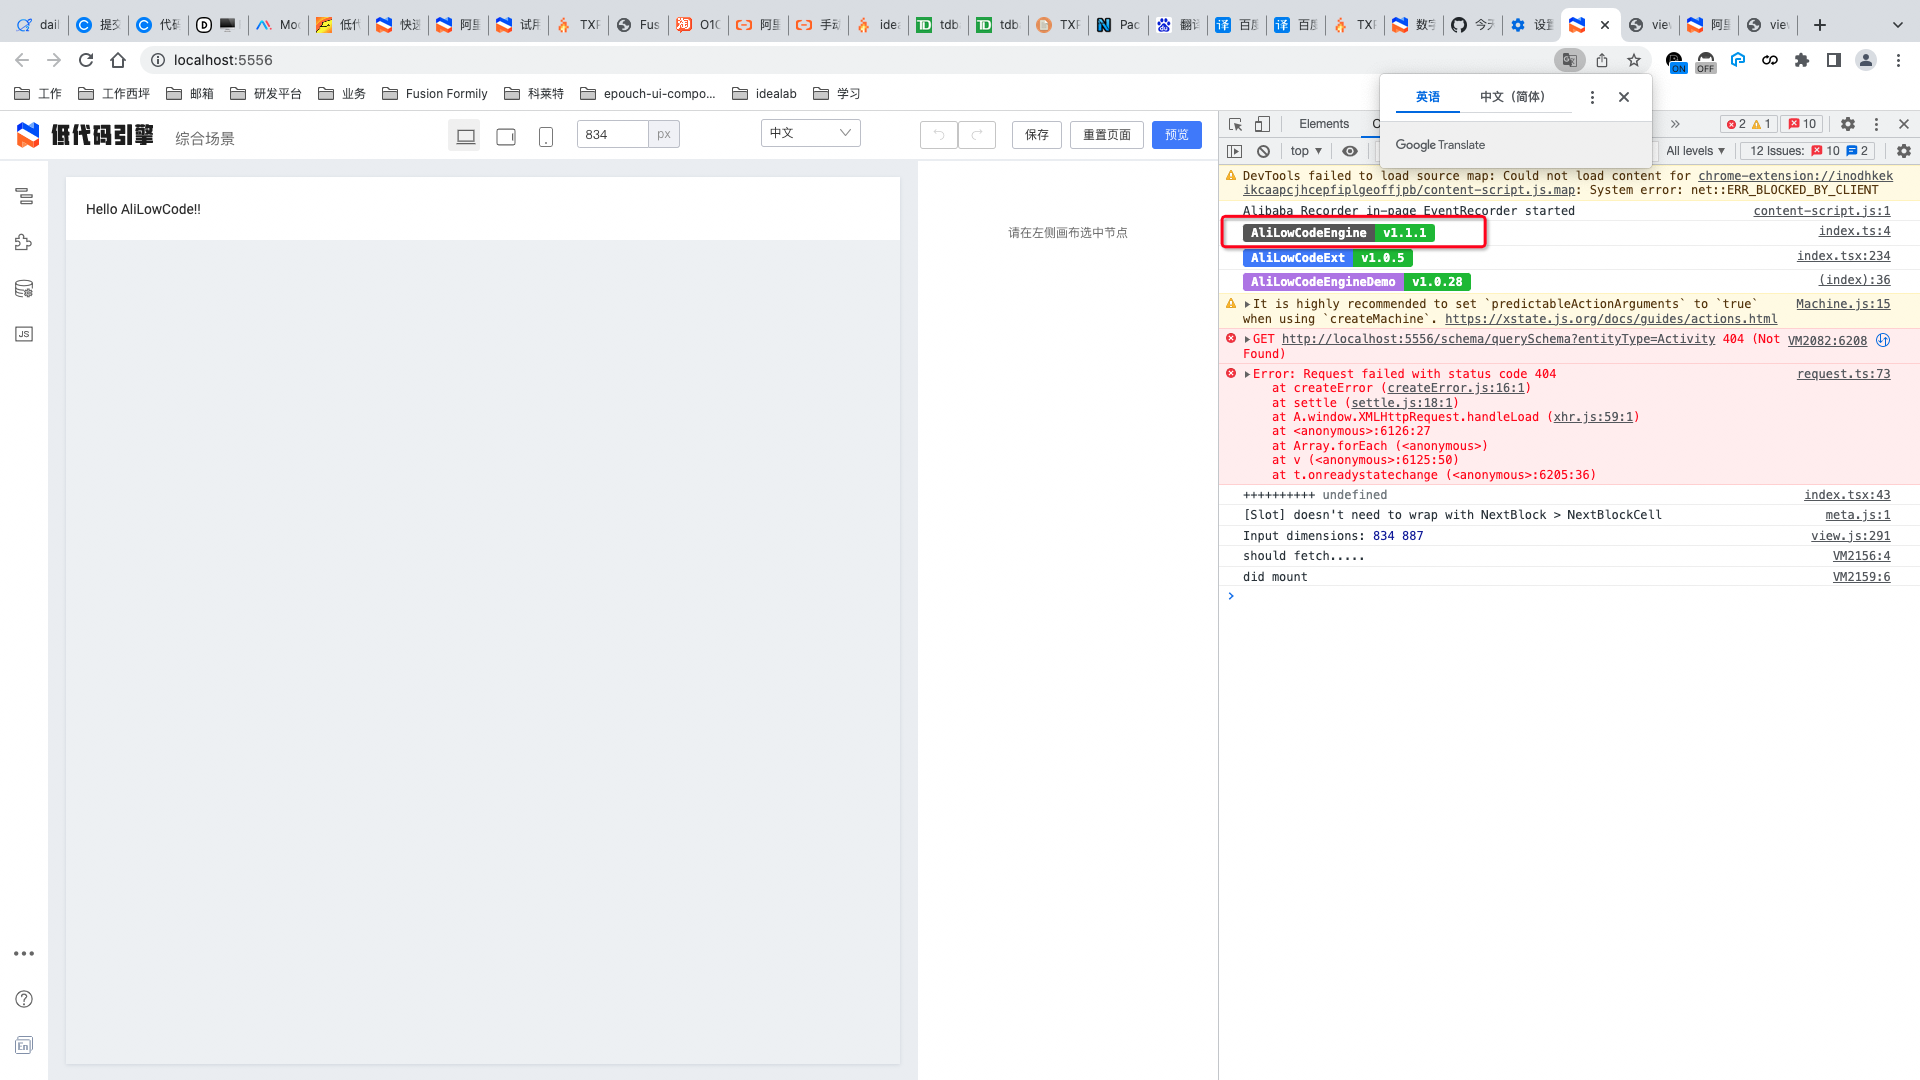Viewport: 1920px width, 1080px height.
Task: Switch to phone viewport mode
Action: click(x=545, y=135)
